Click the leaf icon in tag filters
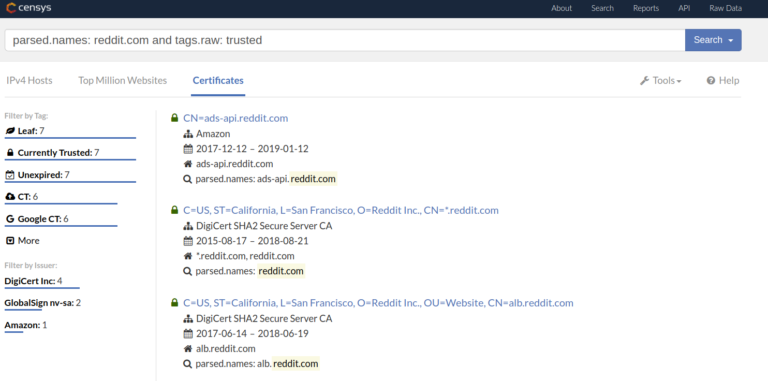The width and height of the screenshot is (768, 381). click(x=10, y=131)
